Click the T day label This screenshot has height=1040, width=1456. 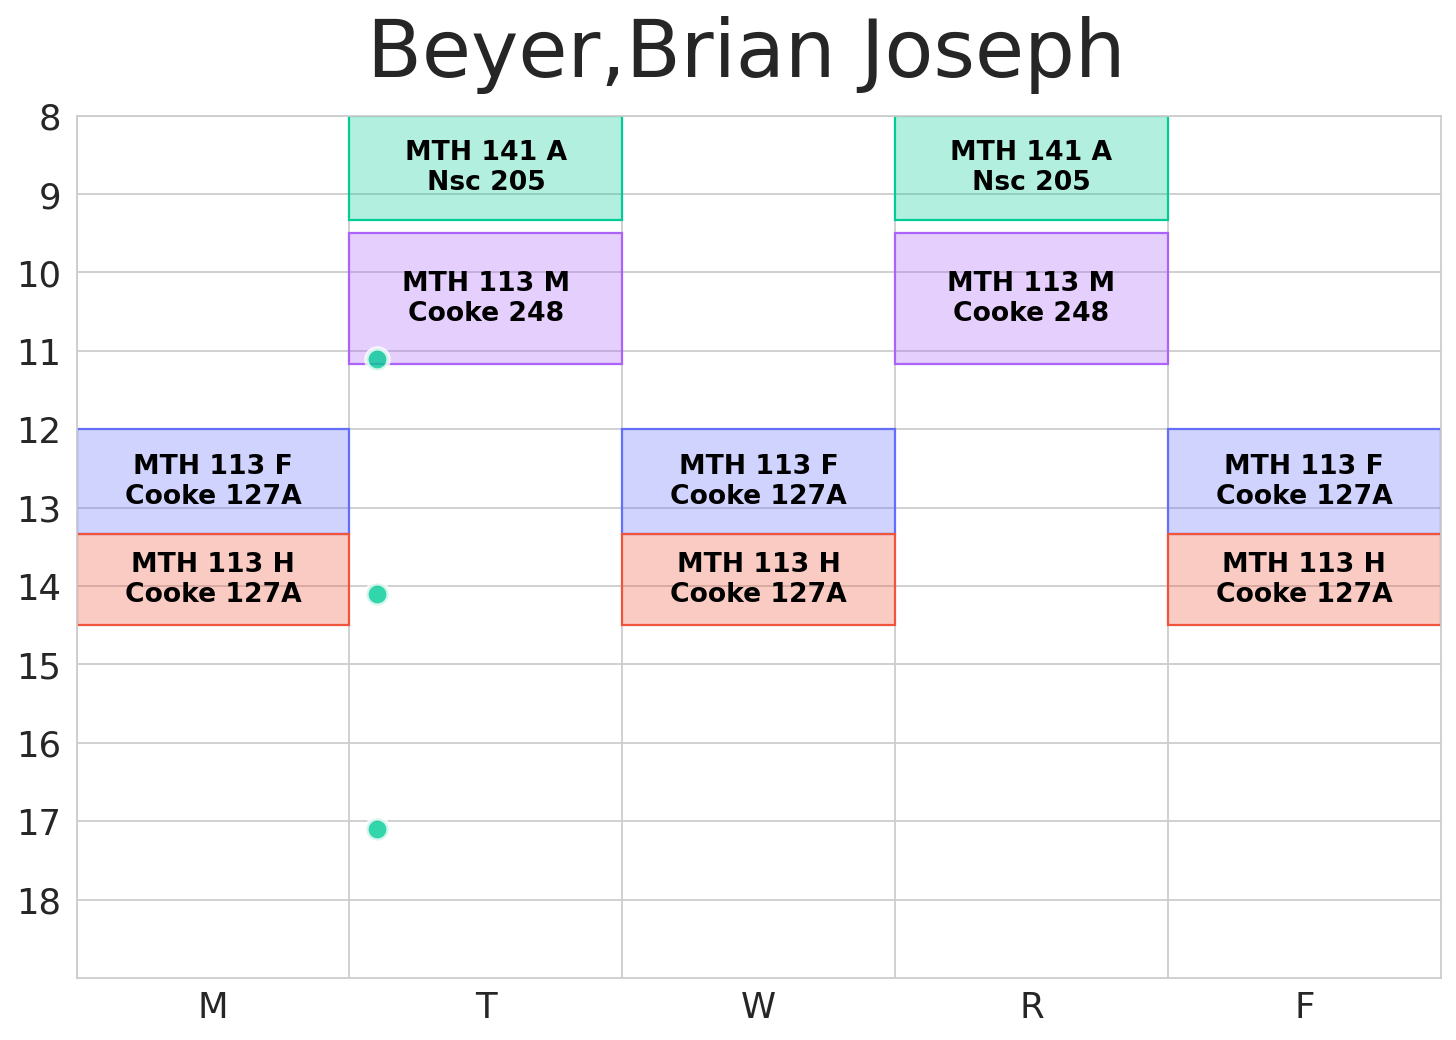(486, 1006)
